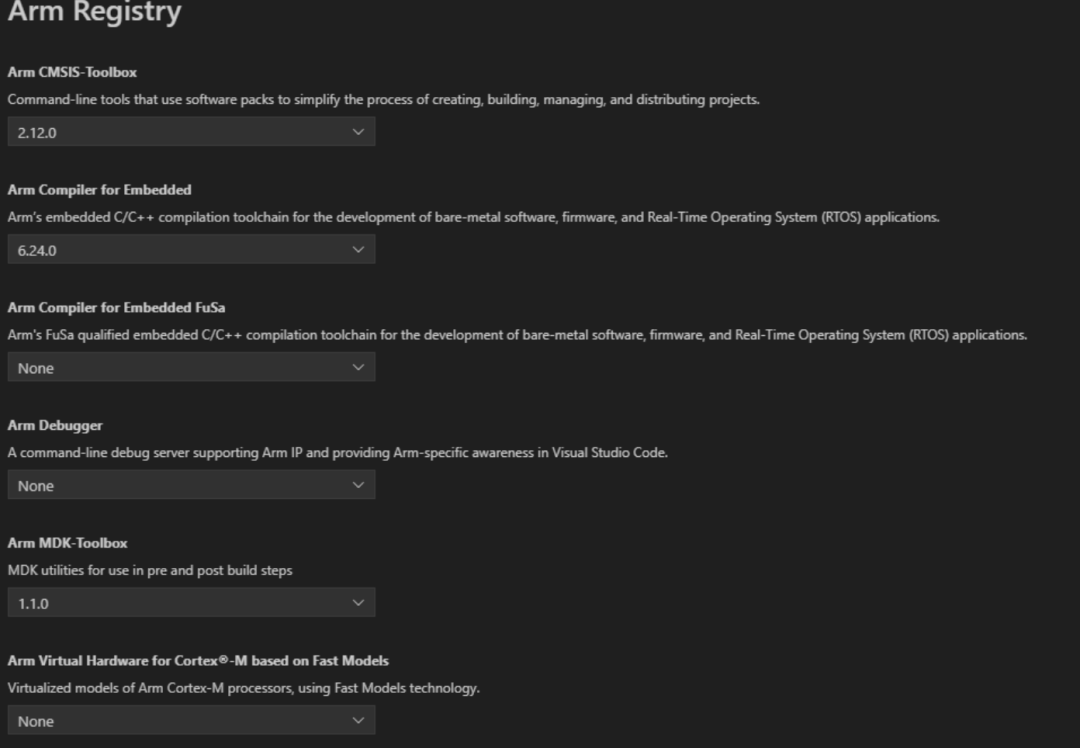Click chevron arrow on the 1.1.0 selector
This screenshot has height=748, width=1080.
358,603
